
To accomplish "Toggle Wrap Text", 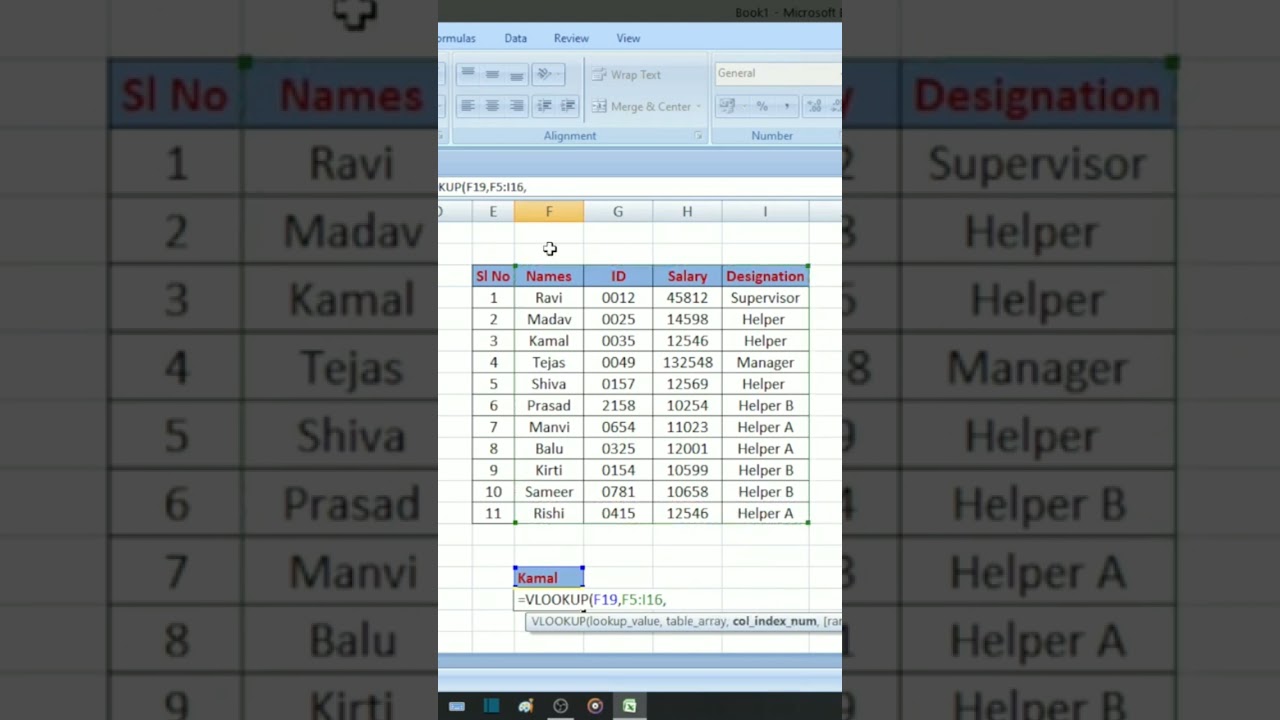I will click(626, 75).
